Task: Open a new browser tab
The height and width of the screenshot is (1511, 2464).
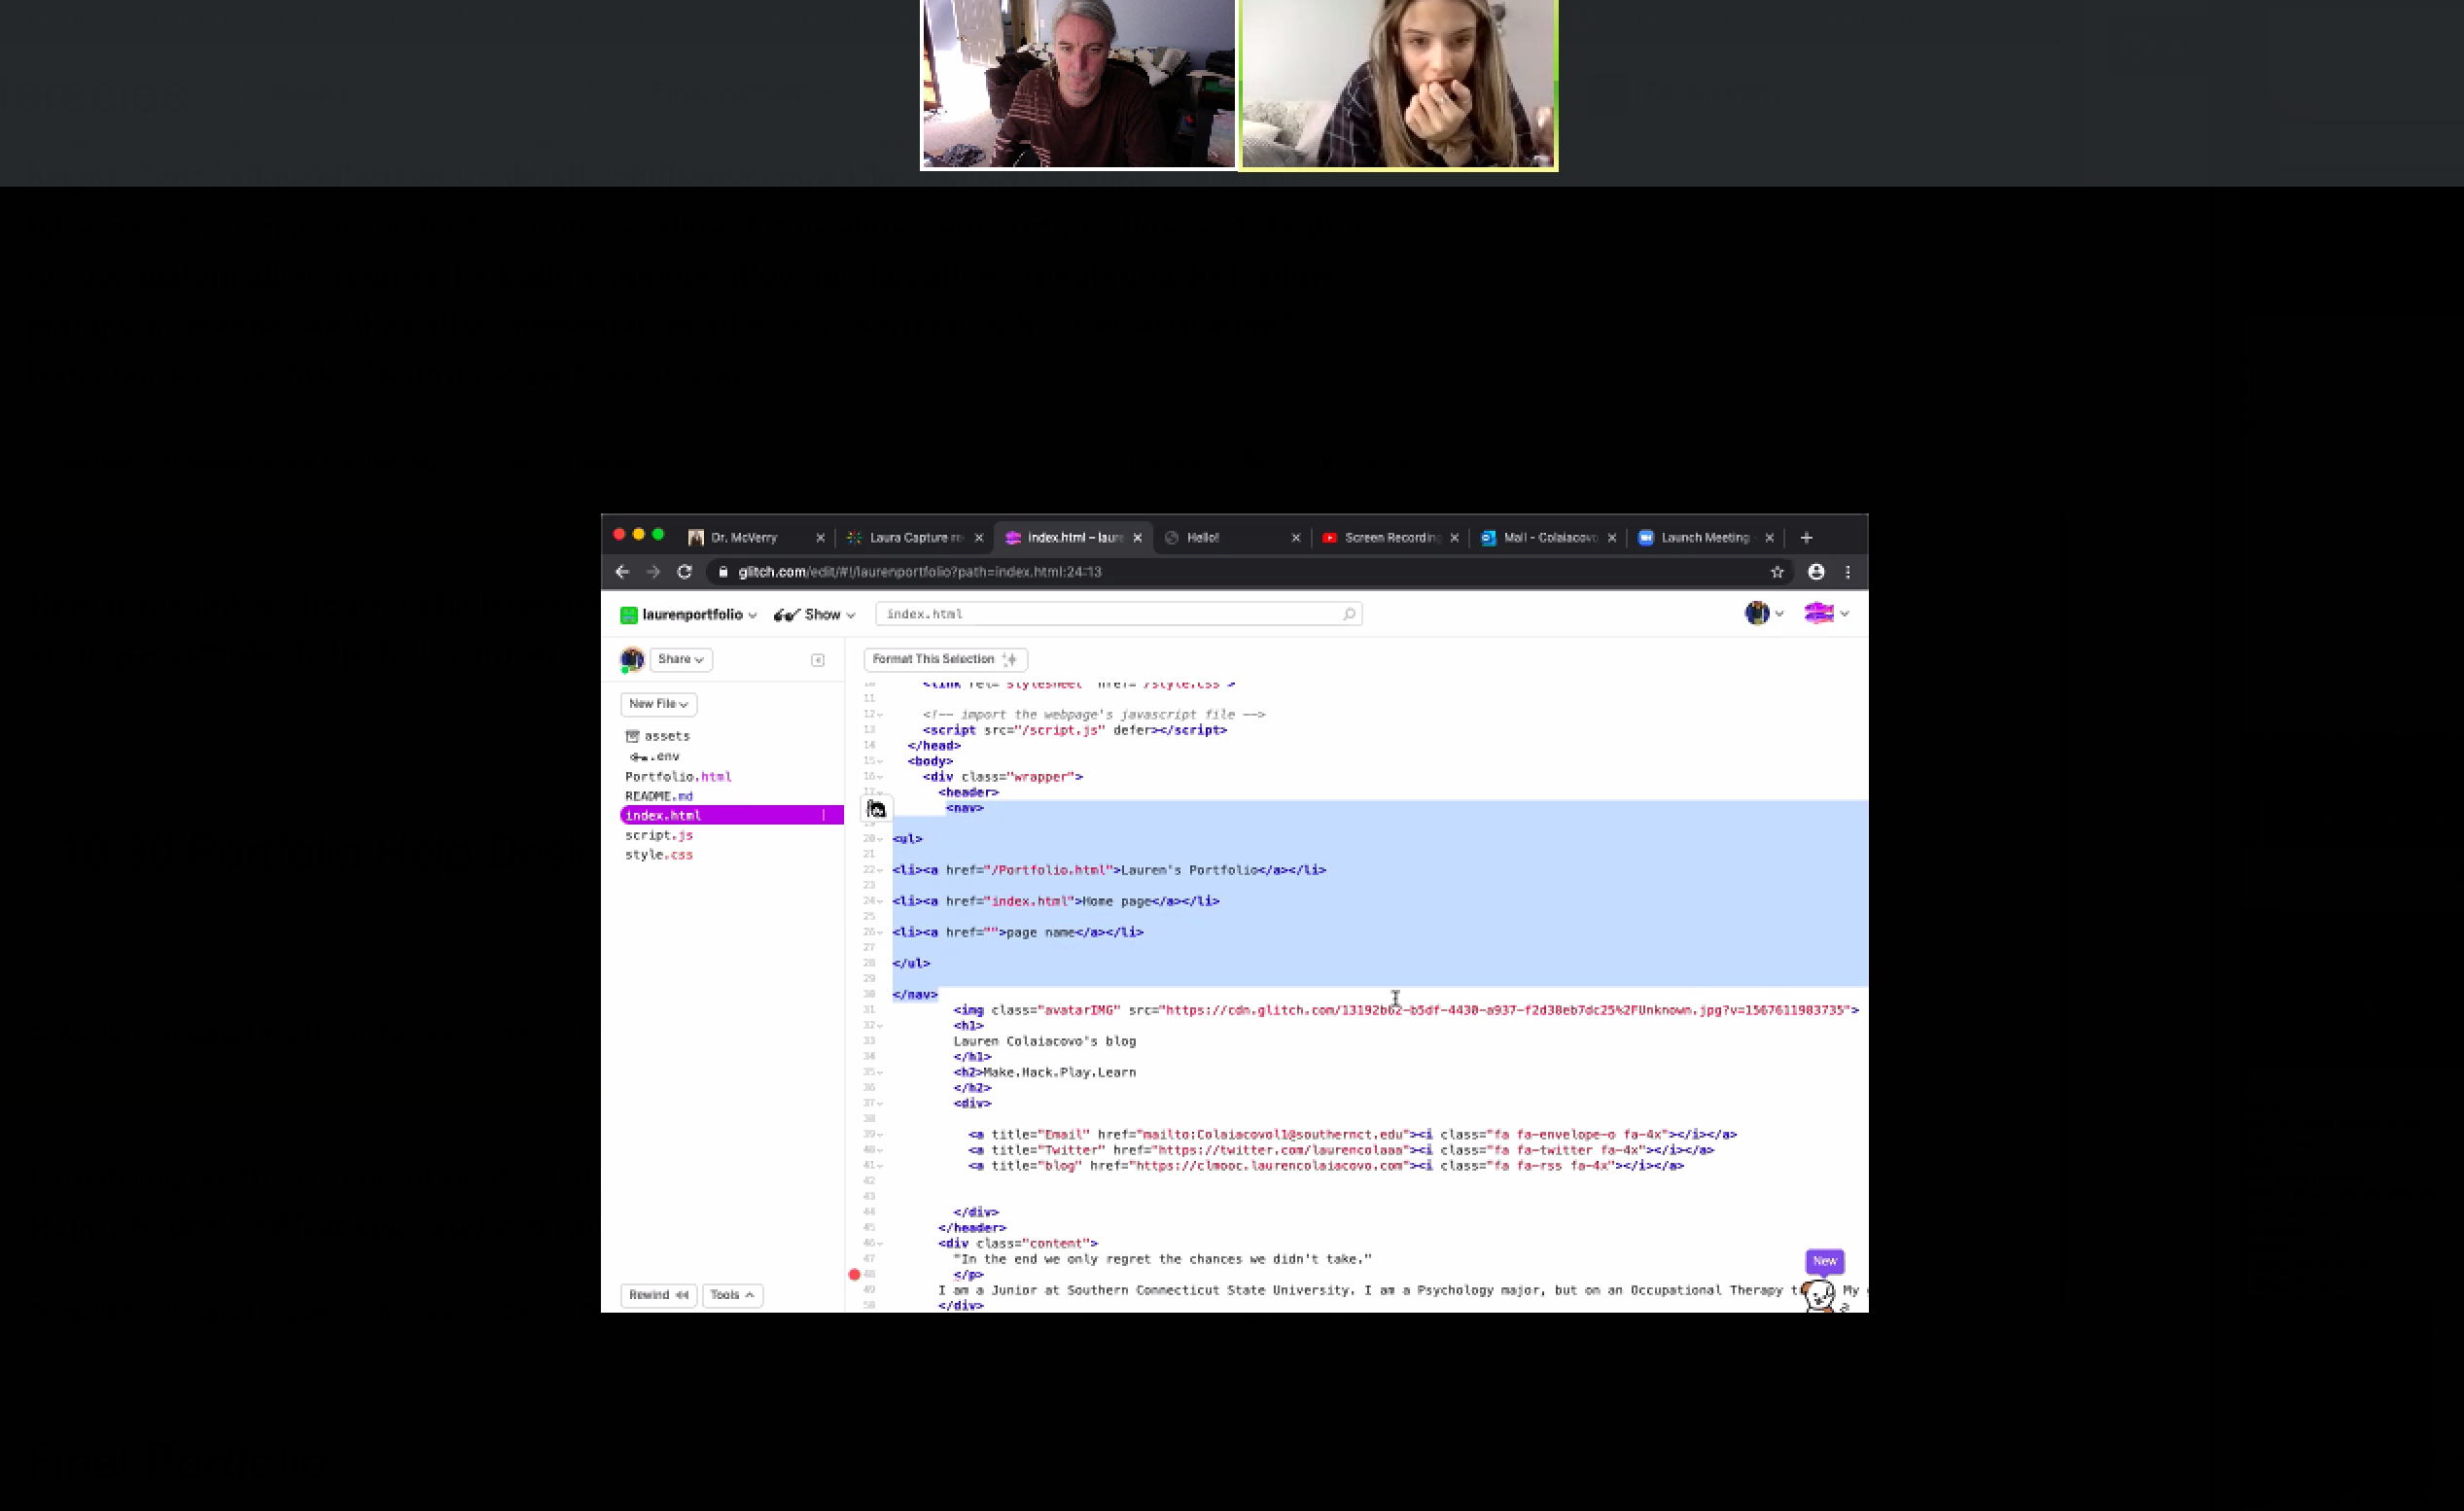Action: click(1806, 538)
